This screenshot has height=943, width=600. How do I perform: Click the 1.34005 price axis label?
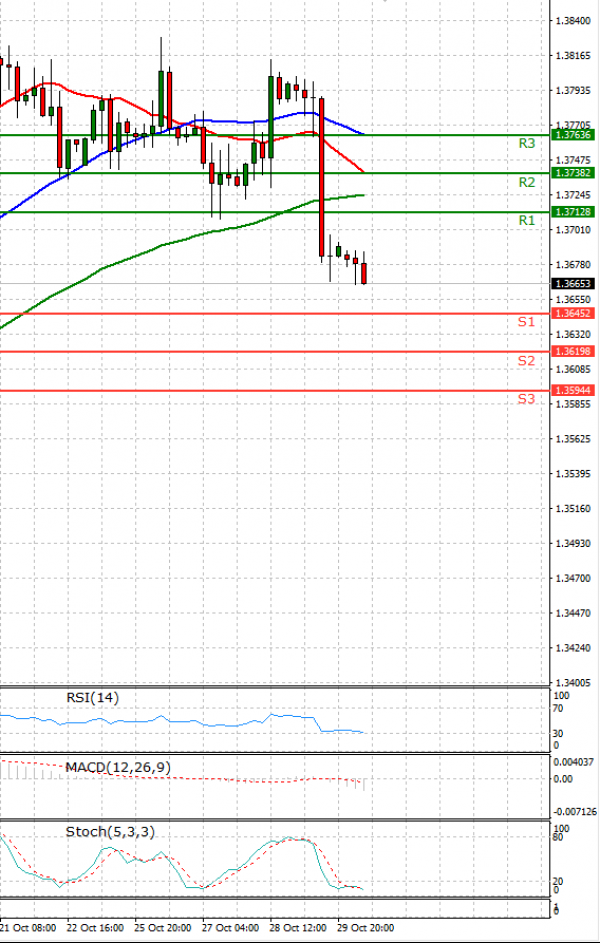coord(572,683)
